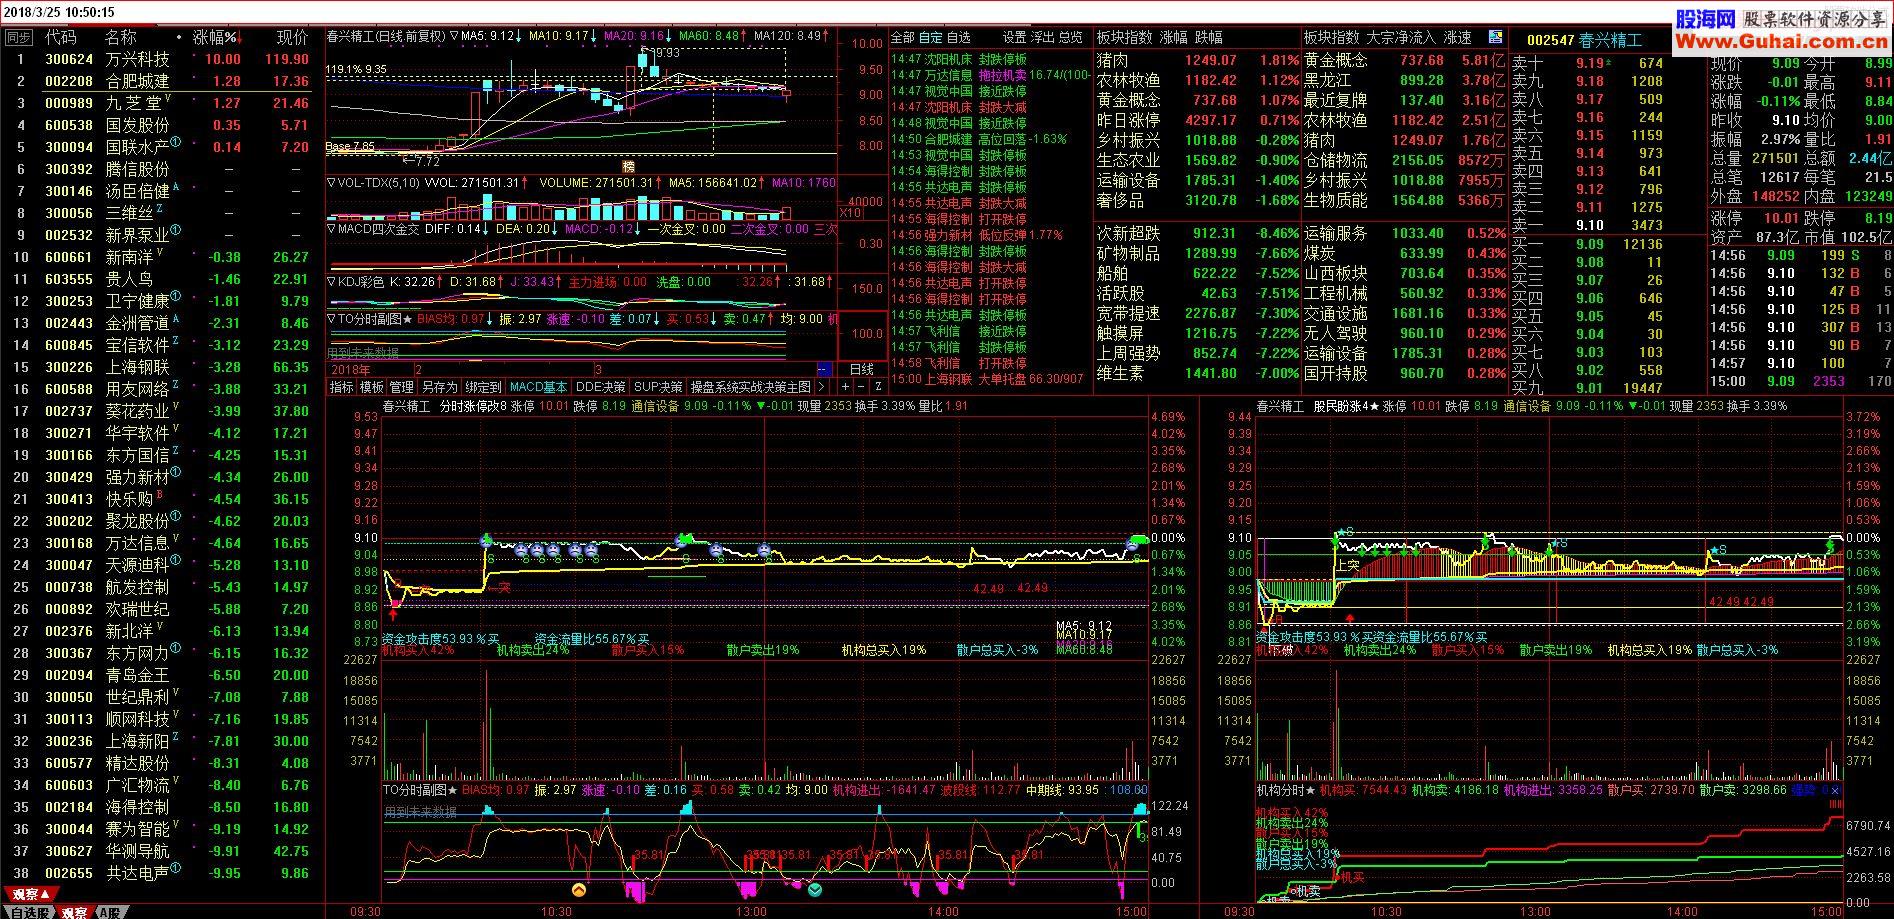This screenshot has width=1894, height=919.
Task: Open the 模板 button under the K-line chart
Action: click(372, 387)
